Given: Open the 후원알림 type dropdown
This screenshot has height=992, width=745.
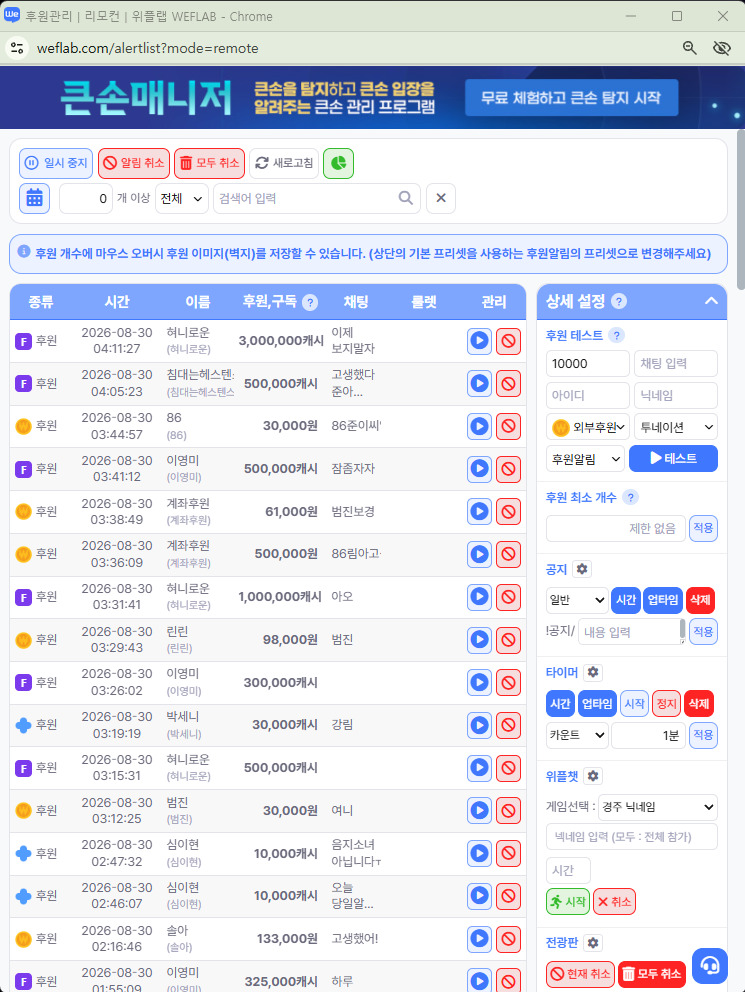Looking at the screenshot, I should 585,459.
